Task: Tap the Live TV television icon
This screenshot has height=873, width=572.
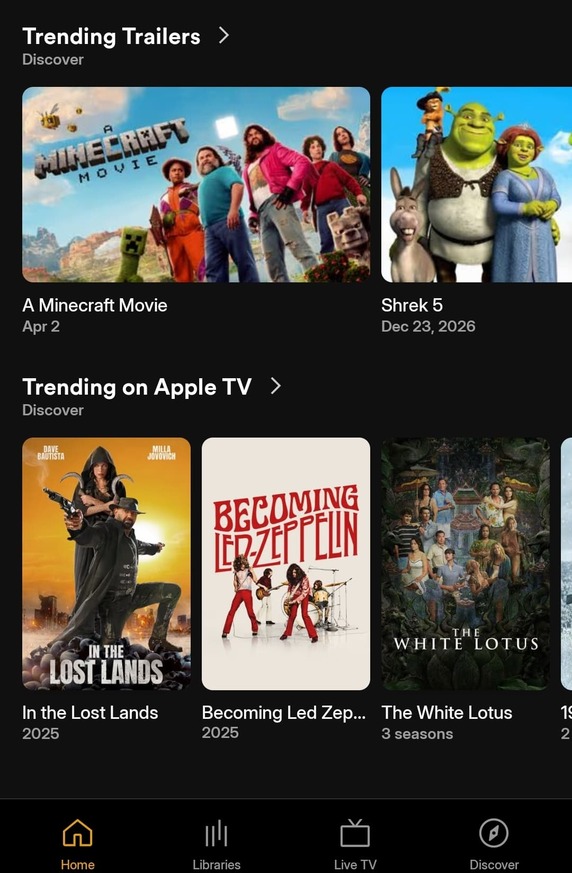Action: click(x=355, y=833)
